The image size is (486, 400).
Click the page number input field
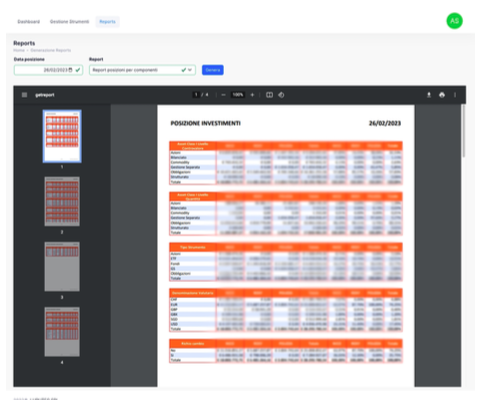[x=196, y=95]
